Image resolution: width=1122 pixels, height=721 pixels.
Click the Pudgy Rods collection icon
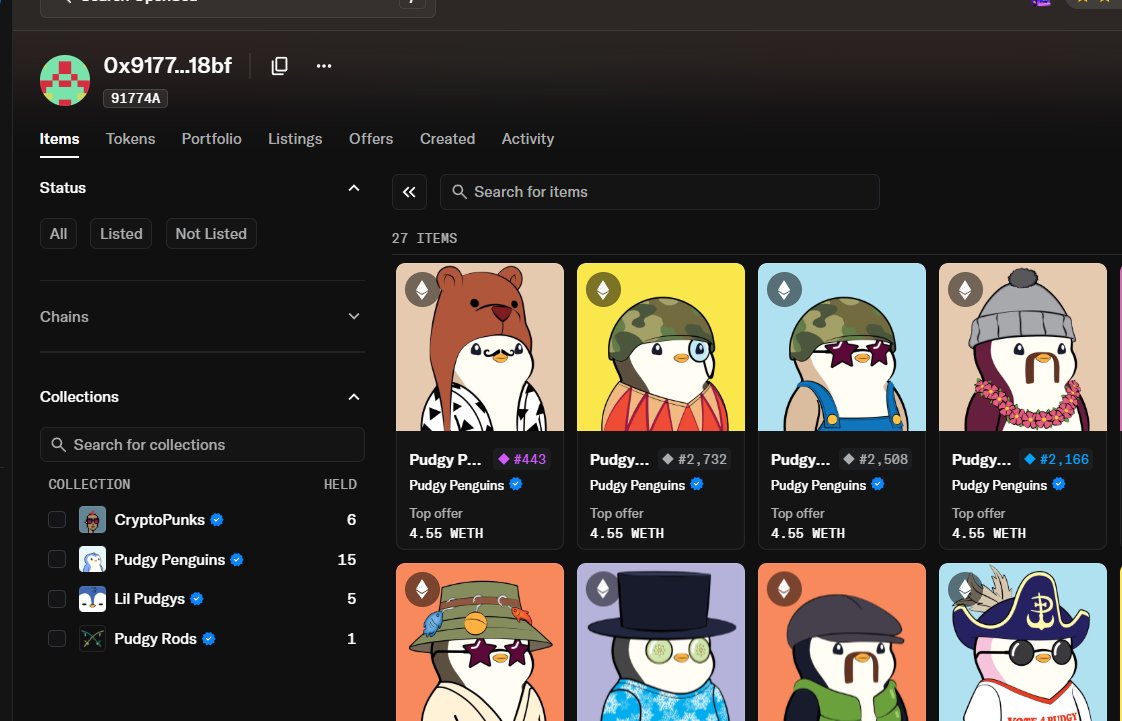[x=92, y=639]
